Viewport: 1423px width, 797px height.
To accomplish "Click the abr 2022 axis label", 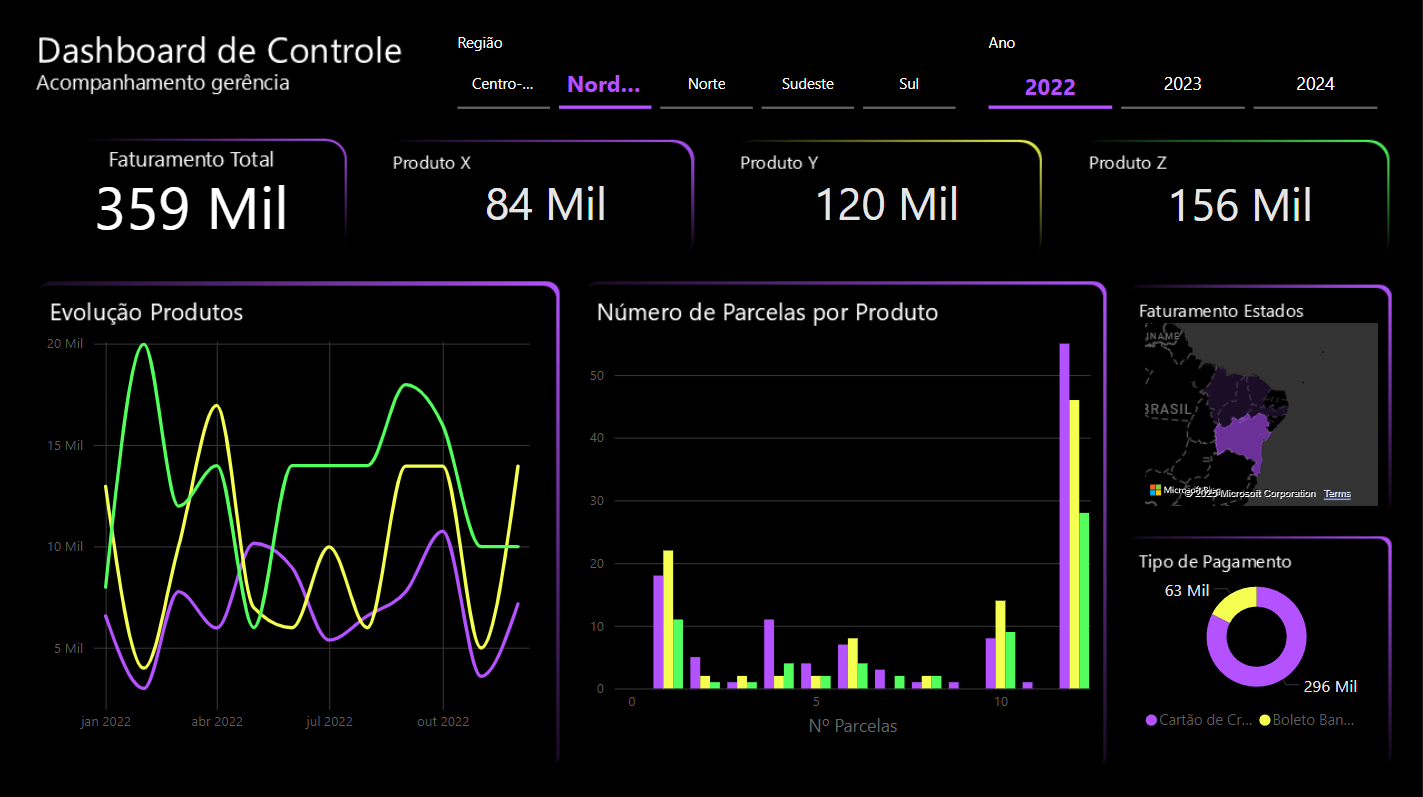I will click(x=217, y=721).
